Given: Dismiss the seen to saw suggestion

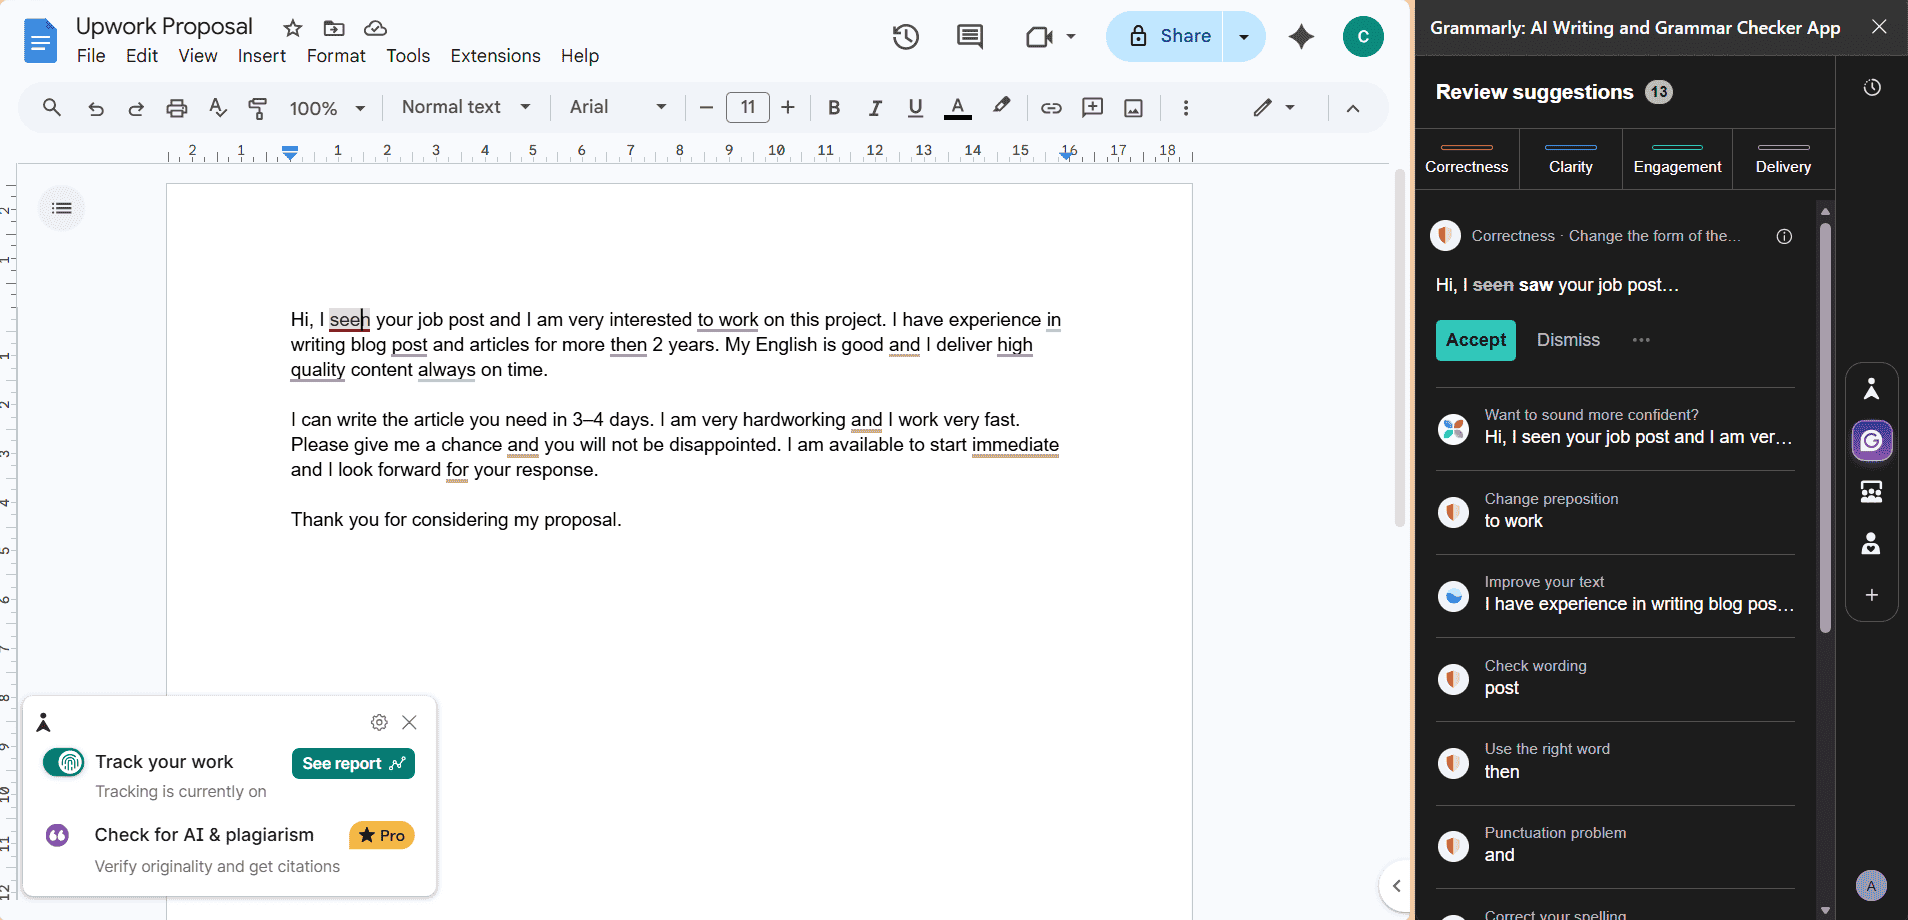Looking at the screenshot, I should tap(1568, 340).
